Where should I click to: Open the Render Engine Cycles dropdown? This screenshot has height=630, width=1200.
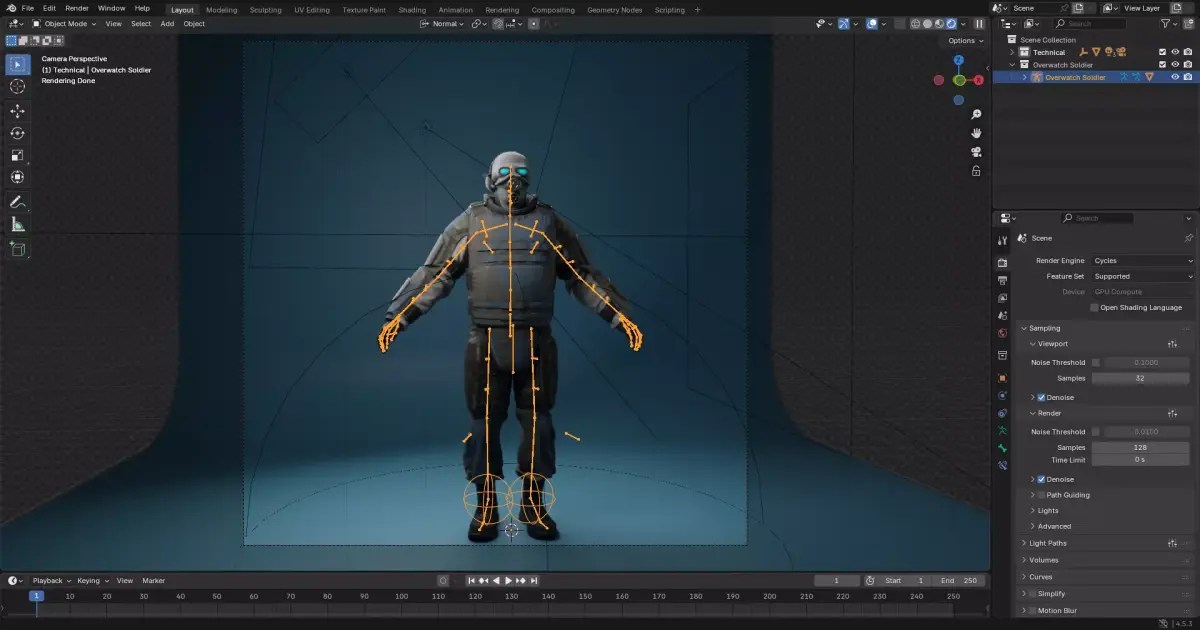(1142, 261)
